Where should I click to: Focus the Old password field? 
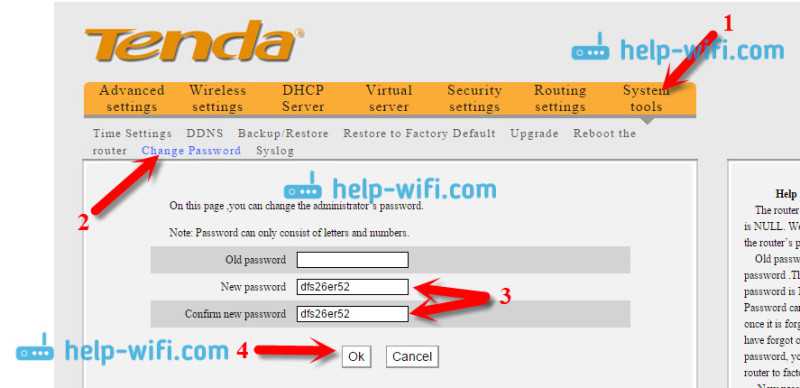click(353, 260)
